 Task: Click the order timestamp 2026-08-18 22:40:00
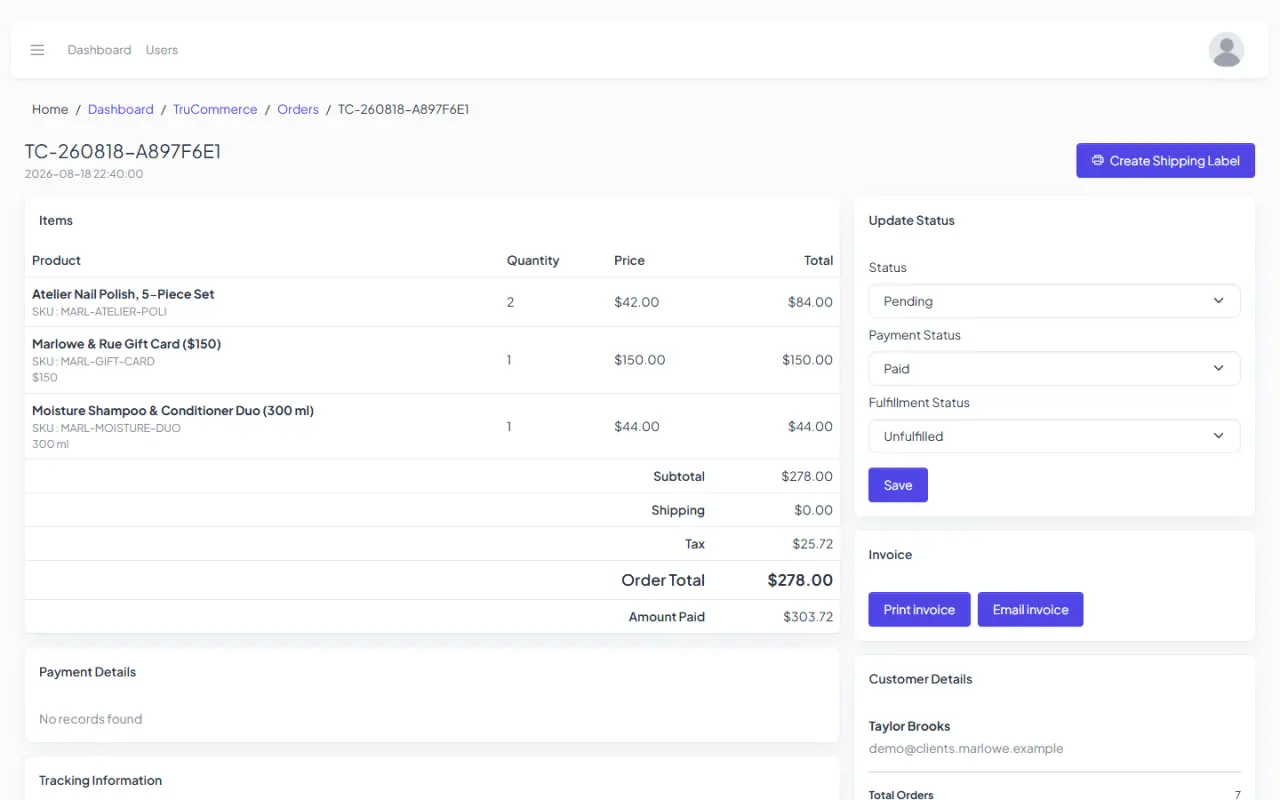pos(84,174)
